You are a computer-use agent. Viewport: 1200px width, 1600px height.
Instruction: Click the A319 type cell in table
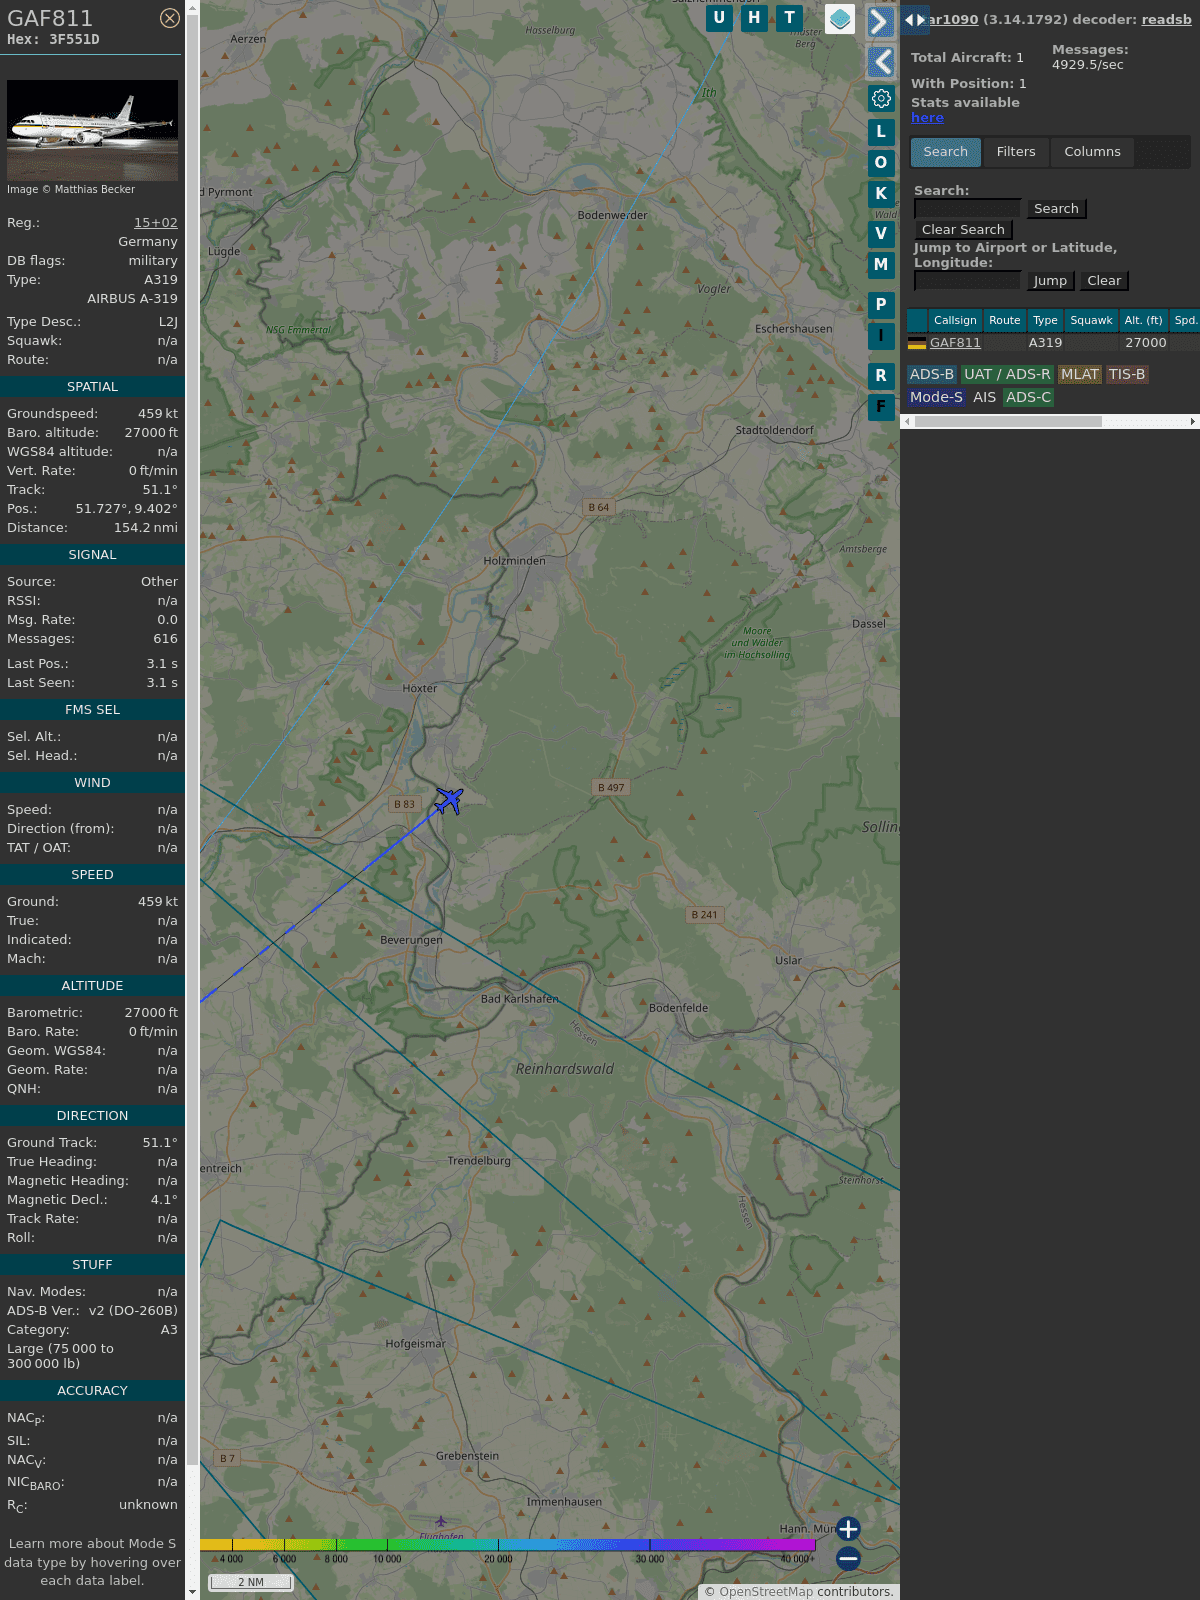(x=1045, y=343)
